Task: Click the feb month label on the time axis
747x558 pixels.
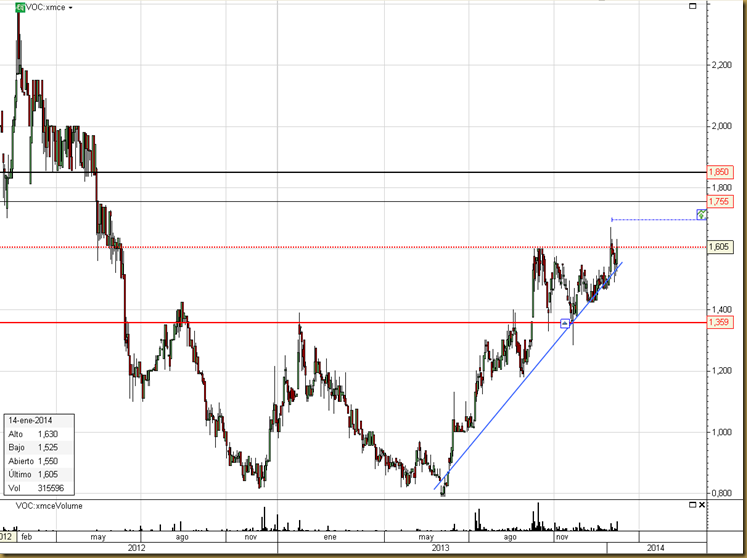Action: coord(27,537)
